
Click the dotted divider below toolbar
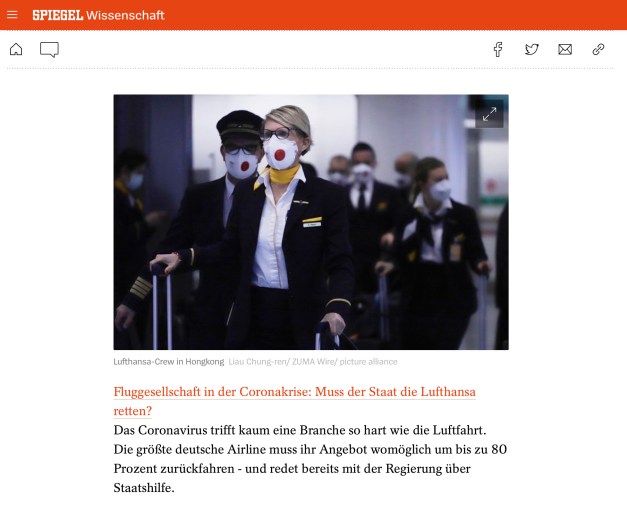(x=310, y=68)
